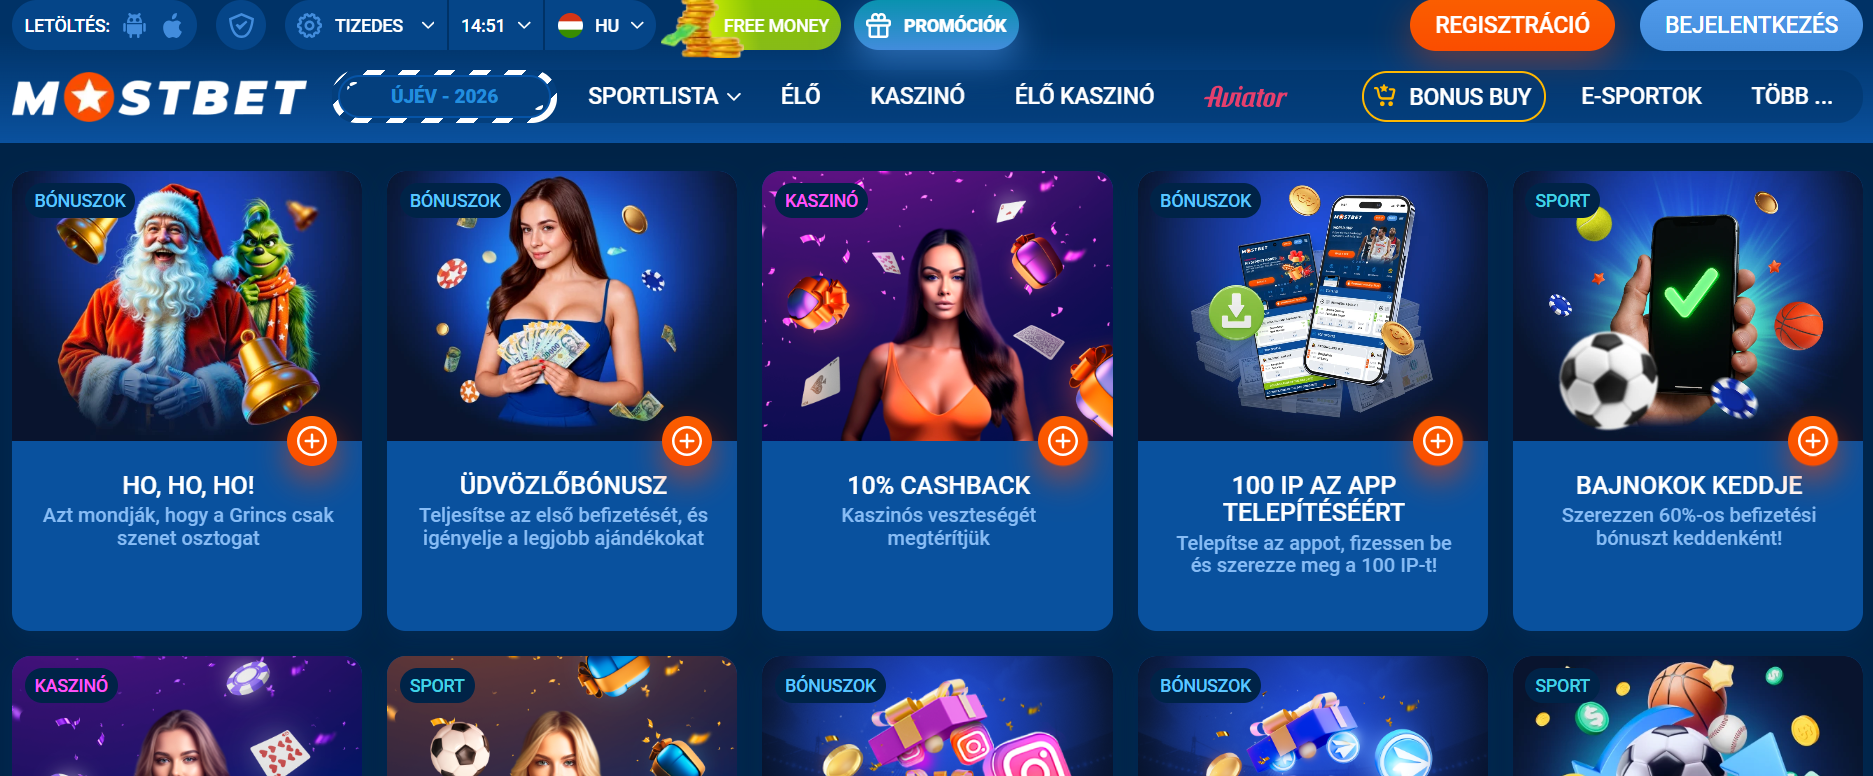Open the 14:51 time zone dropdown
Screen dimensions: 1873x776
coord(496,25)
